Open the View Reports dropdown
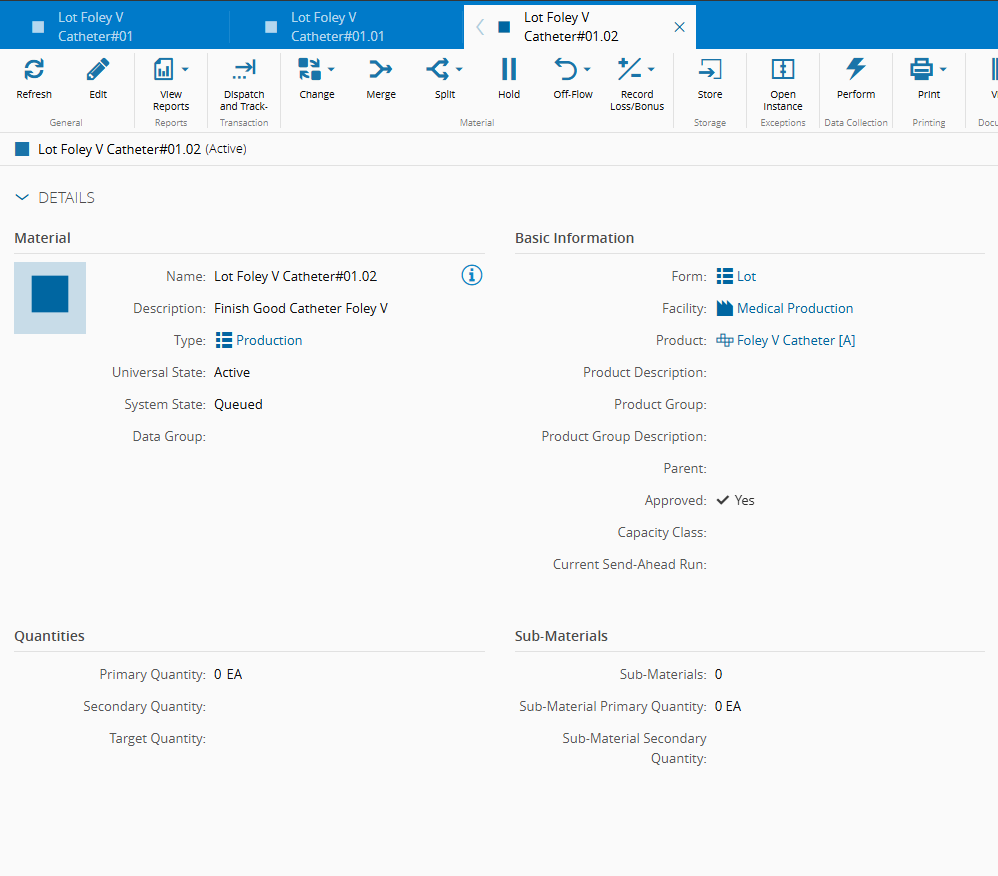Viewport: 998px width, 876px height. click(x=185, y=70)
